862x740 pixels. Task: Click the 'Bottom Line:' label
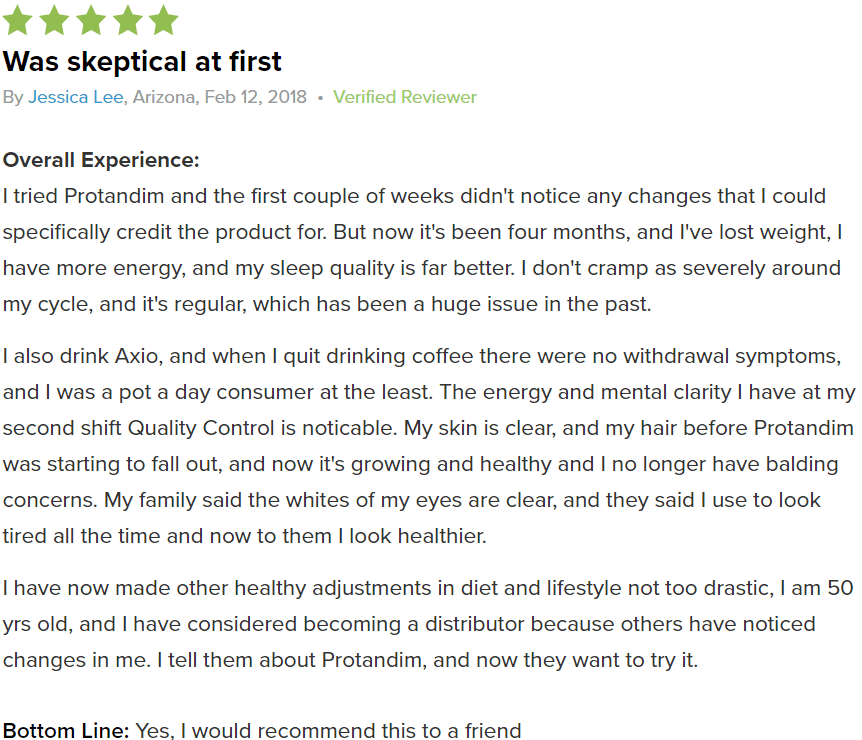coord(66,730)
